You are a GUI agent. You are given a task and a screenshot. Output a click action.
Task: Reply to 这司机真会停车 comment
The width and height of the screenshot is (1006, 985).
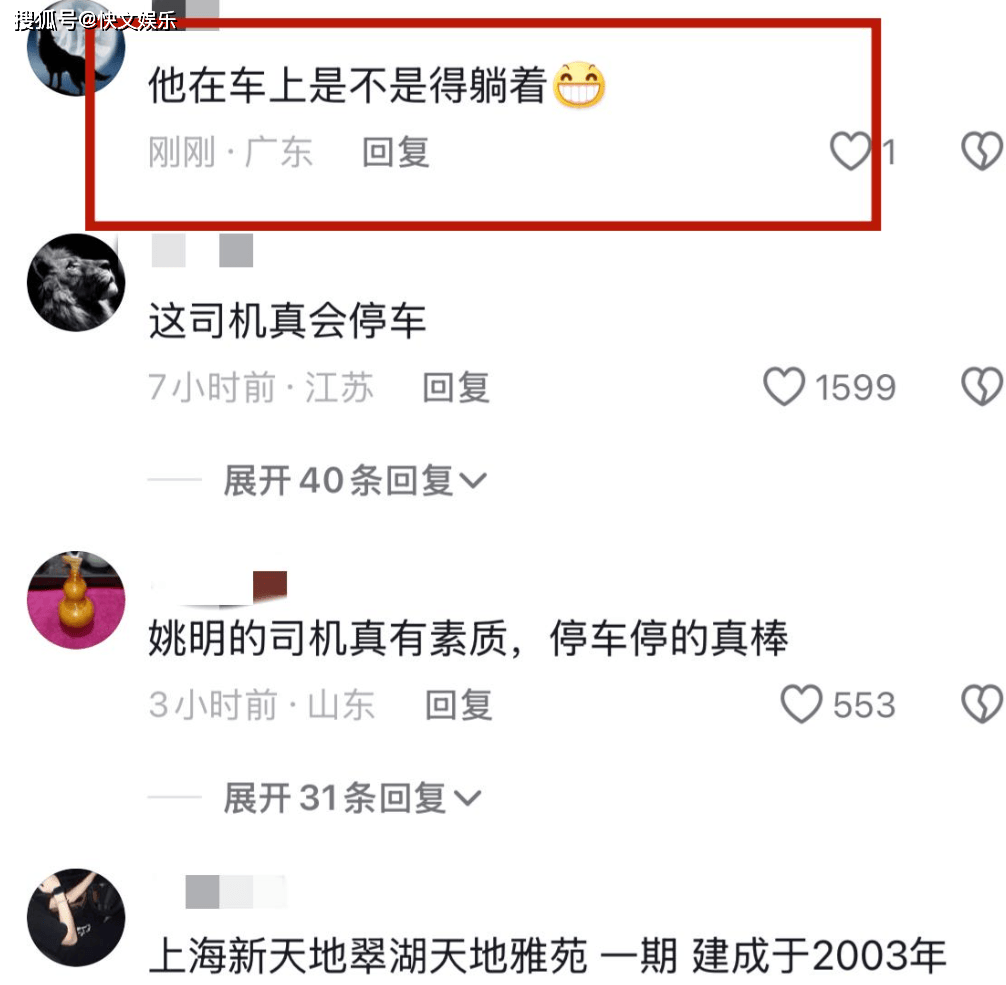click(x=456, y=388)
